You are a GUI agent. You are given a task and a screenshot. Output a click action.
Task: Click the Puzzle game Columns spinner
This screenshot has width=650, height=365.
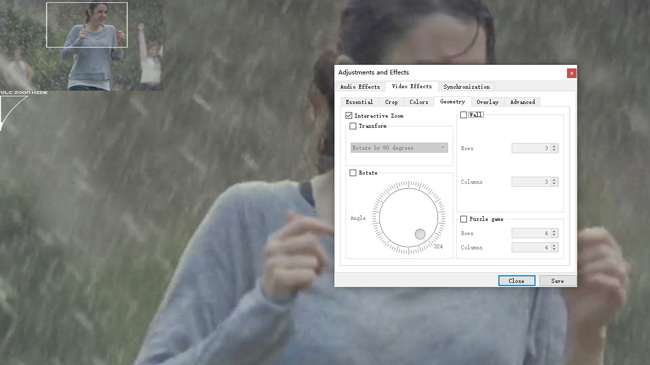pos(535,248)
